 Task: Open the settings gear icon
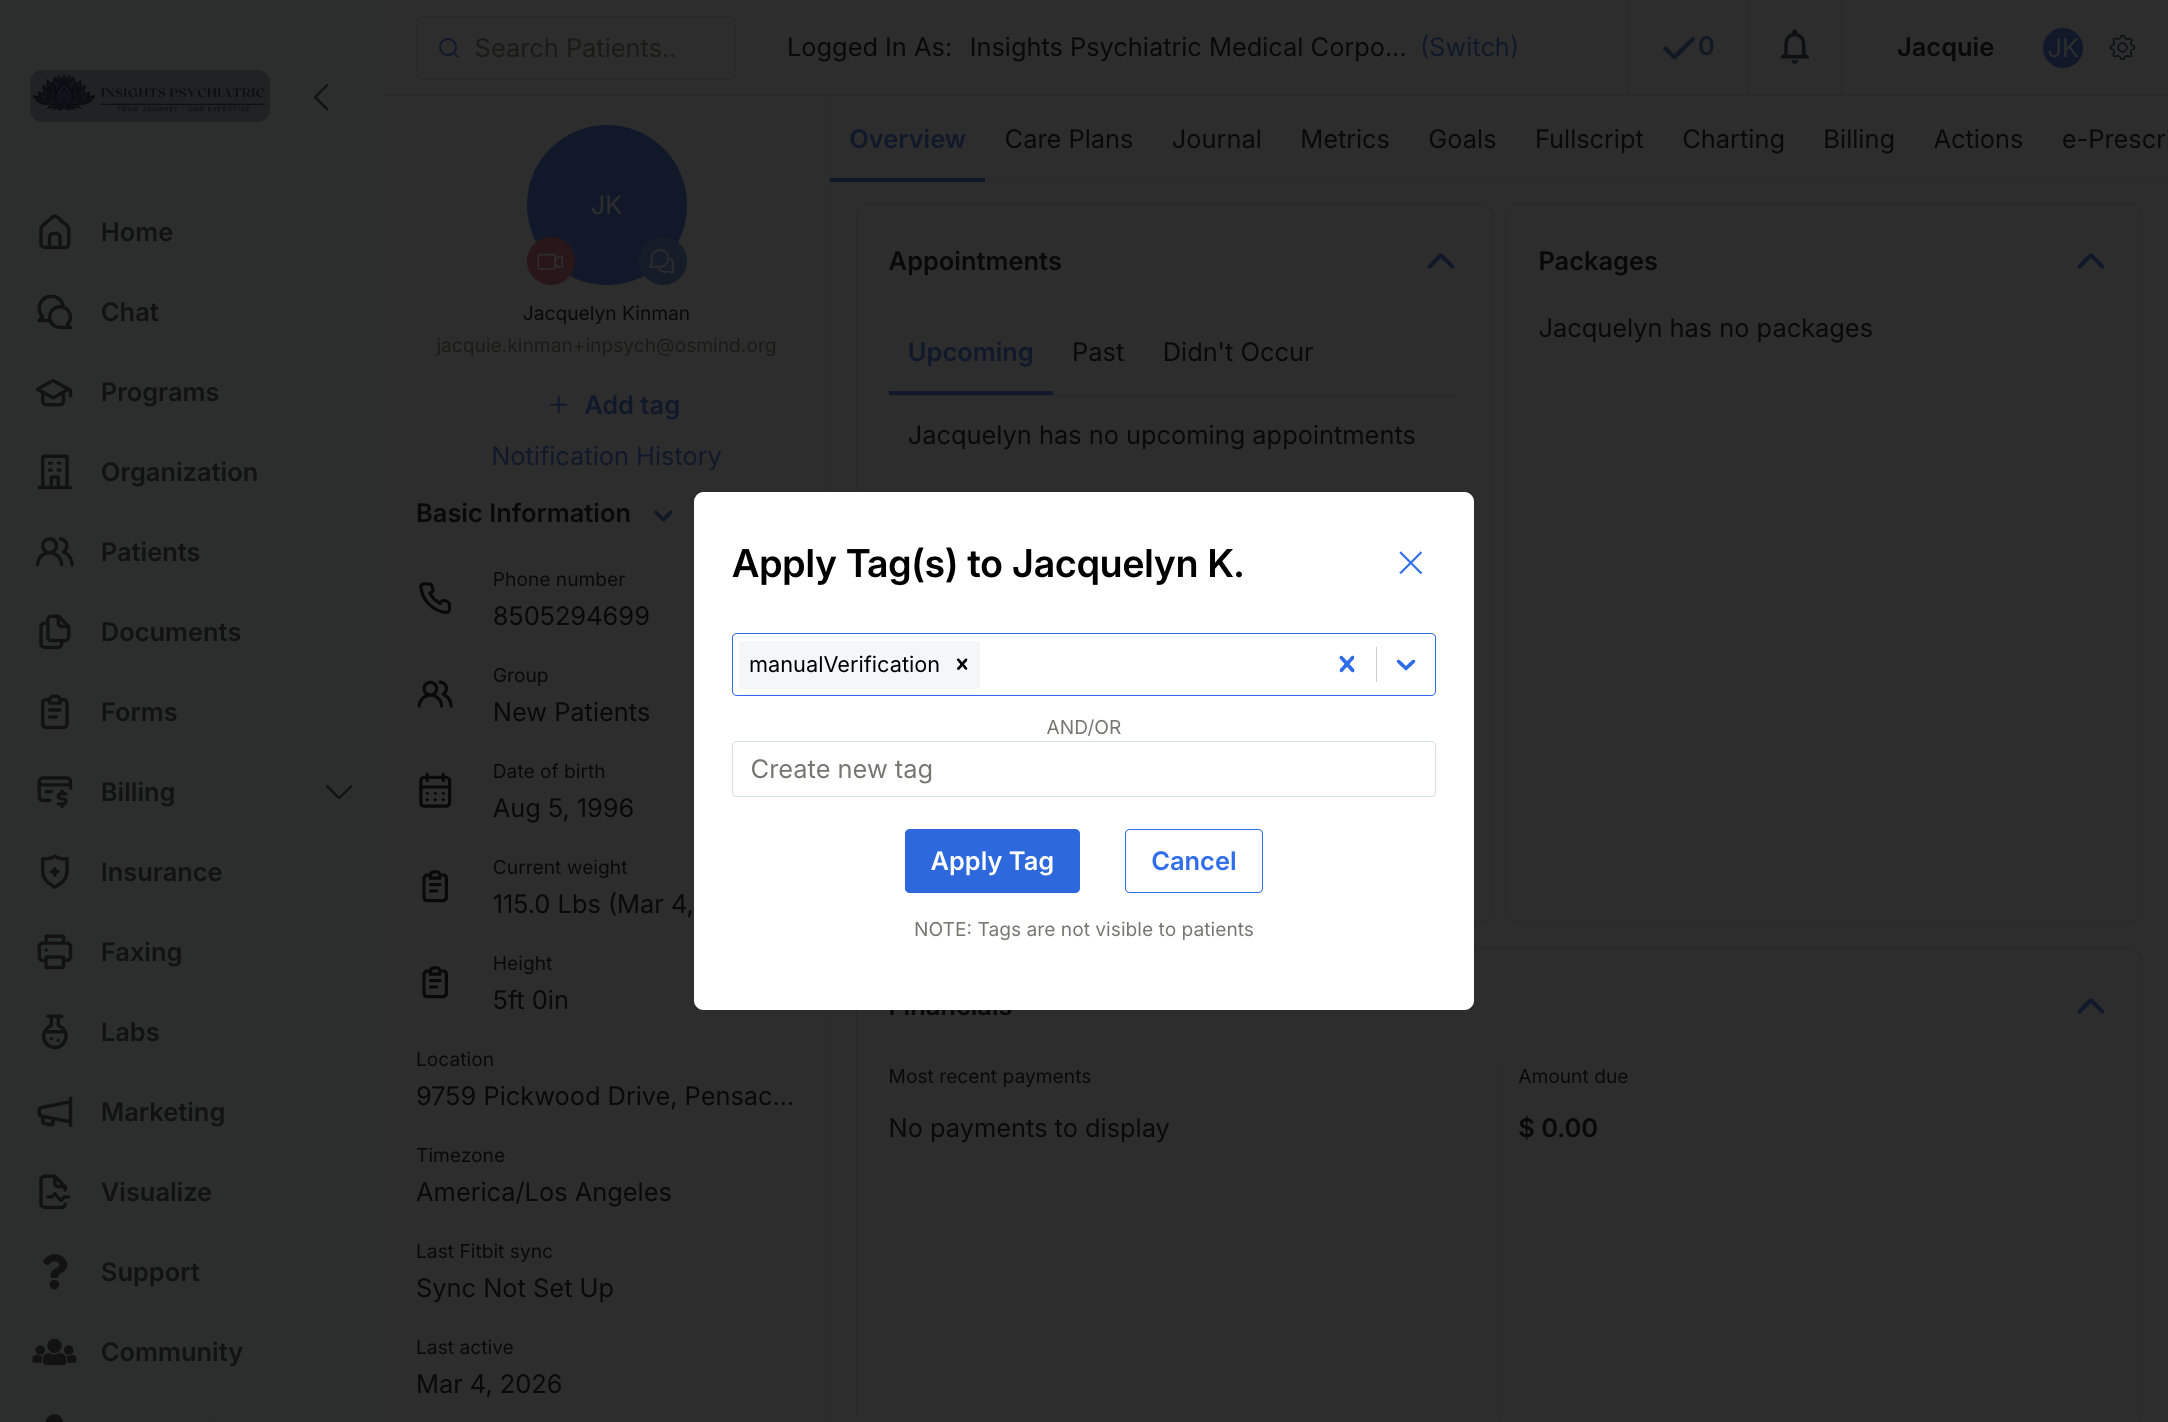click(x=2122, y=47)
